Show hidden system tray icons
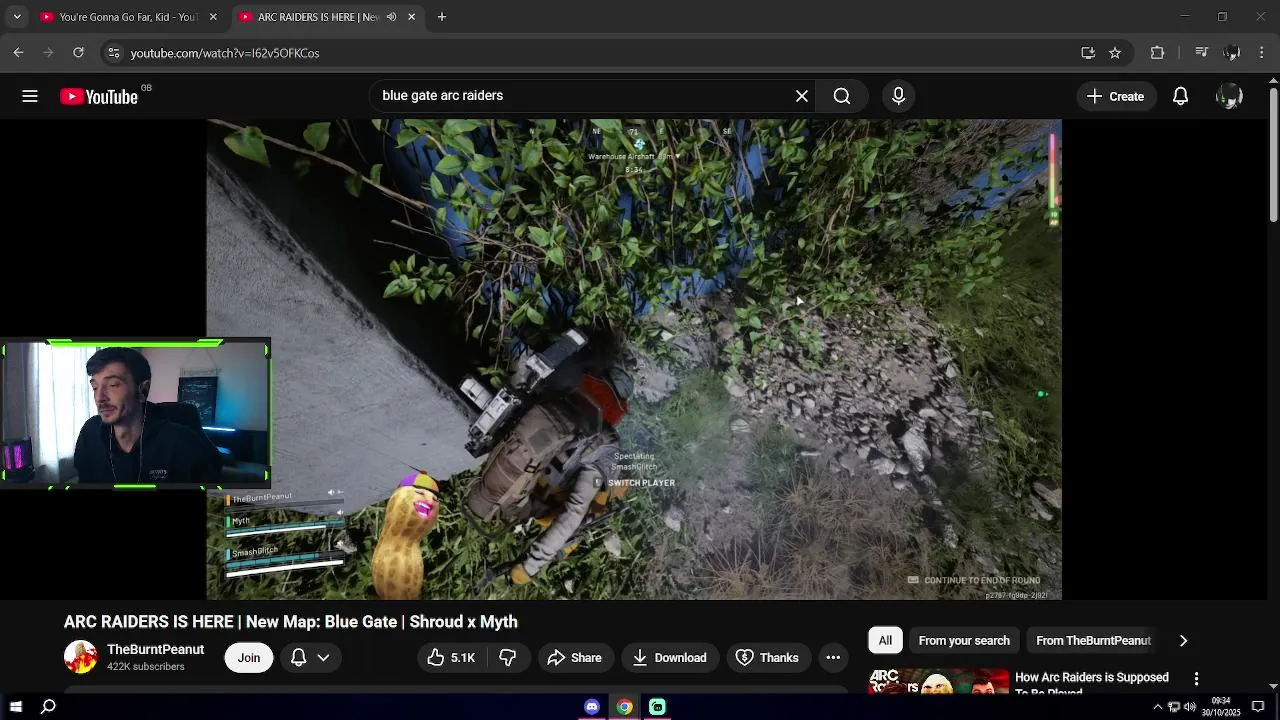The width and height of the screenshot is (1280, 720). pyautogui.click(x=1158, y=707)
